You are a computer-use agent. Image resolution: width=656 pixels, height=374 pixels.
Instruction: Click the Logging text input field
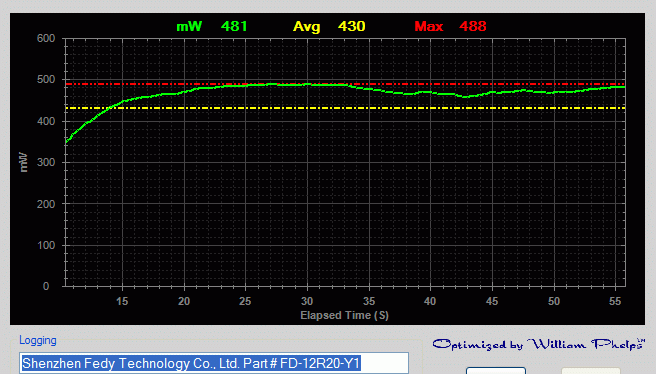(214, 363)
